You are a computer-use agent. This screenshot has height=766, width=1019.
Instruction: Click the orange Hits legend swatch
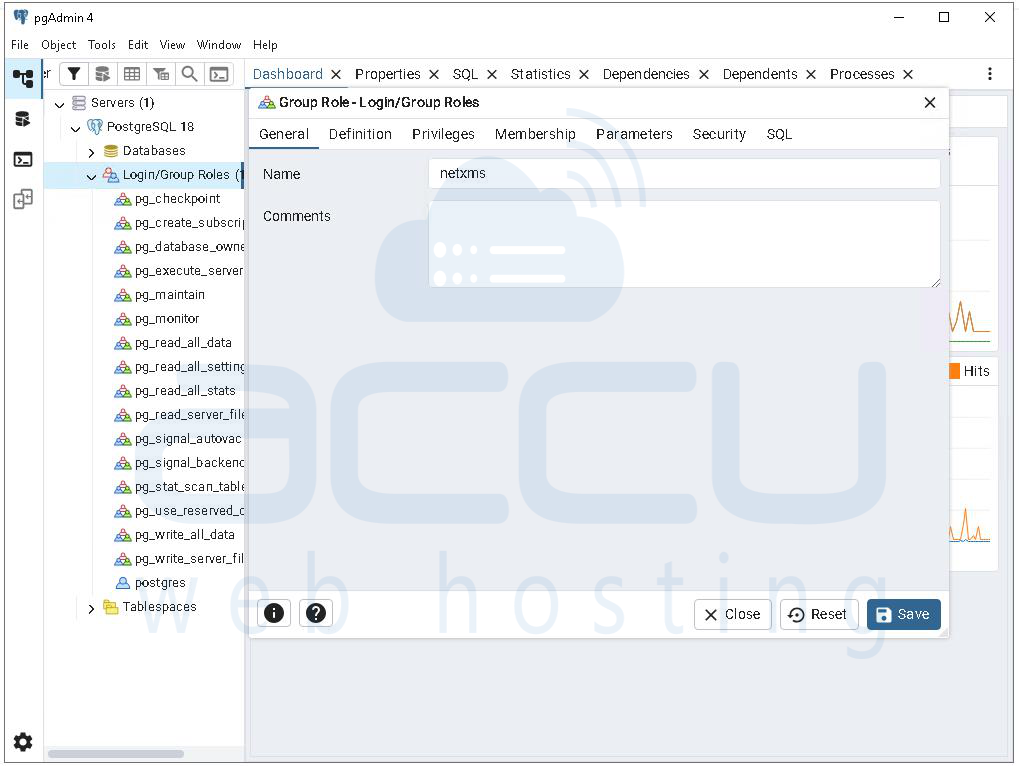point(954,371)
